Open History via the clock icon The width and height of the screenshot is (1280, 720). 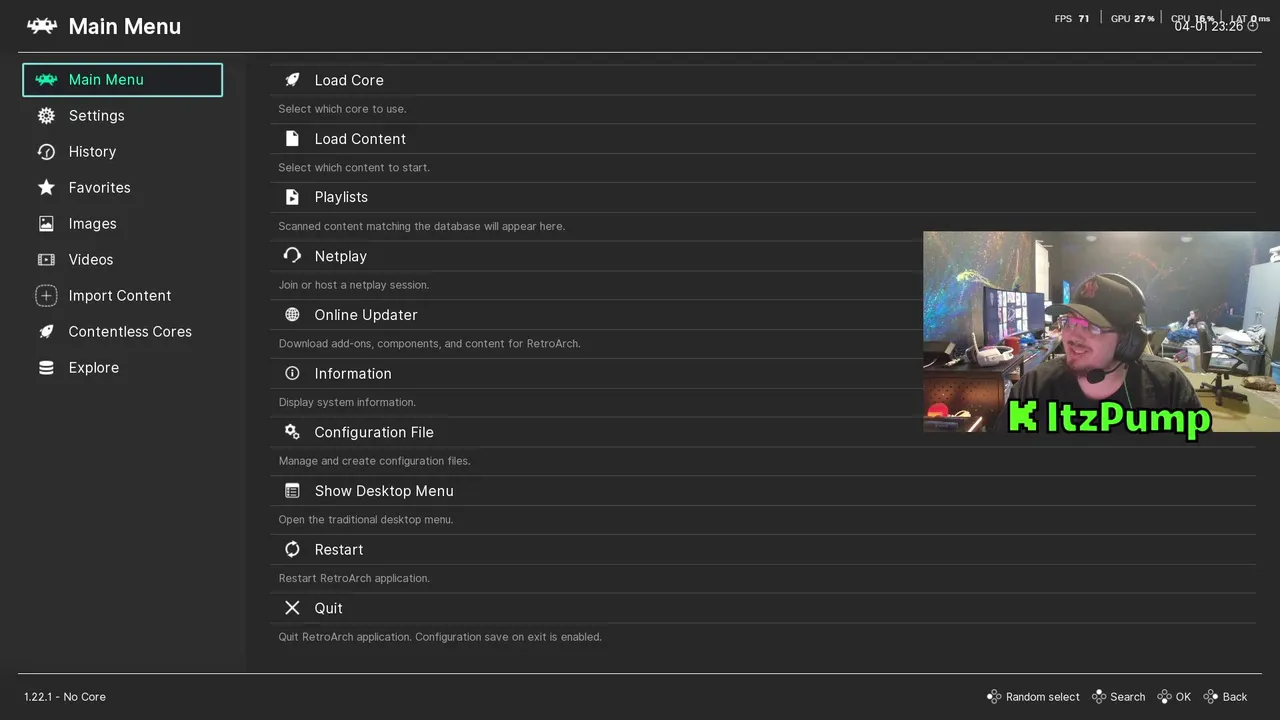(x=46, y=152)
